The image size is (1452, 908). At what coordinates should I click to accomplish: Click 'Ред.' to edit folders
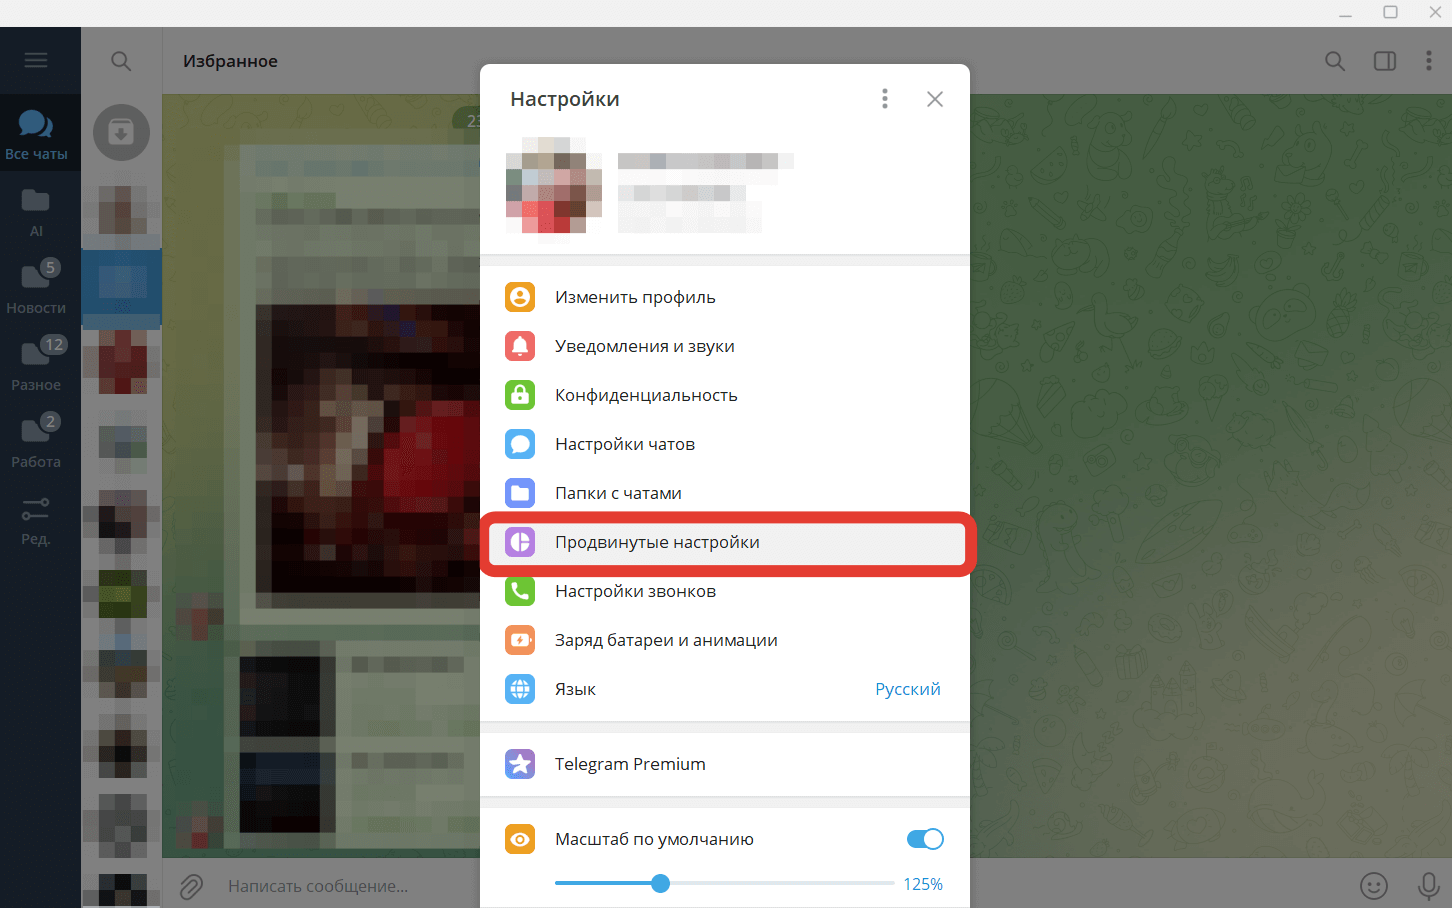[36, 518]
